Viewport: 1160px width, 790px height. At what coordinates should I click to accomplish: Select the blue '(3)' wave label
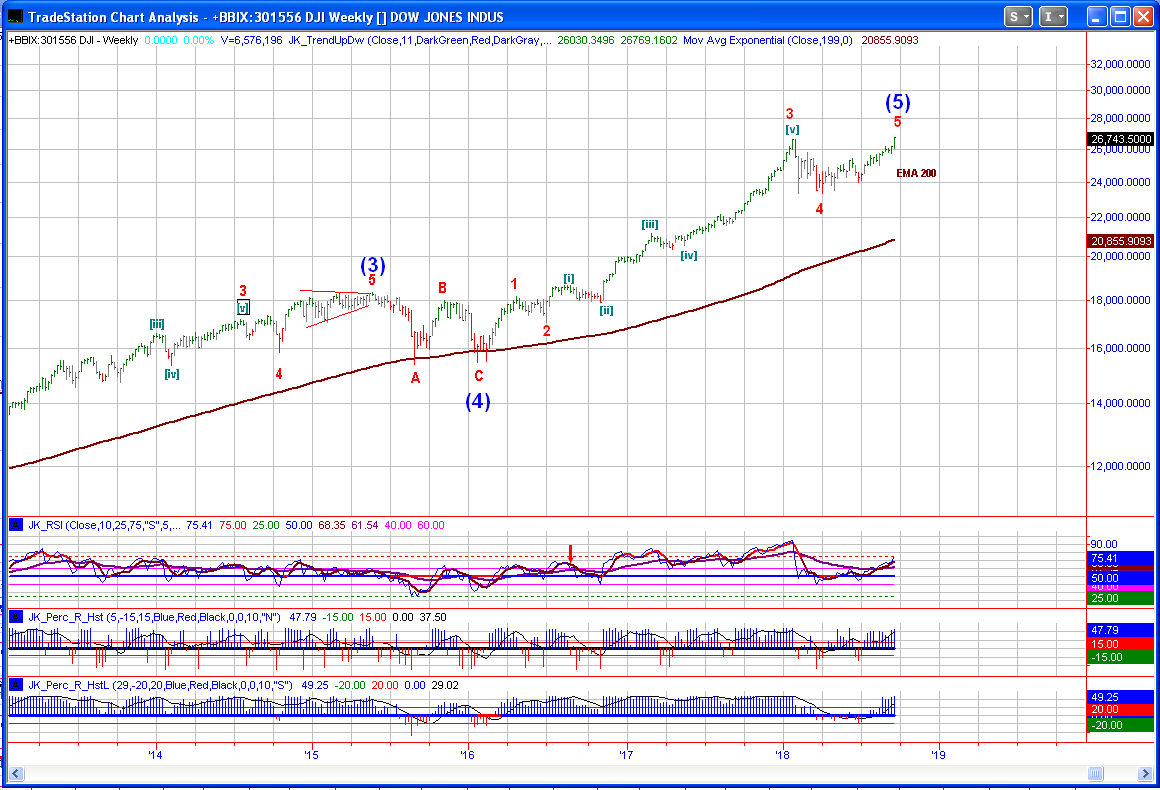pos(373,265)
